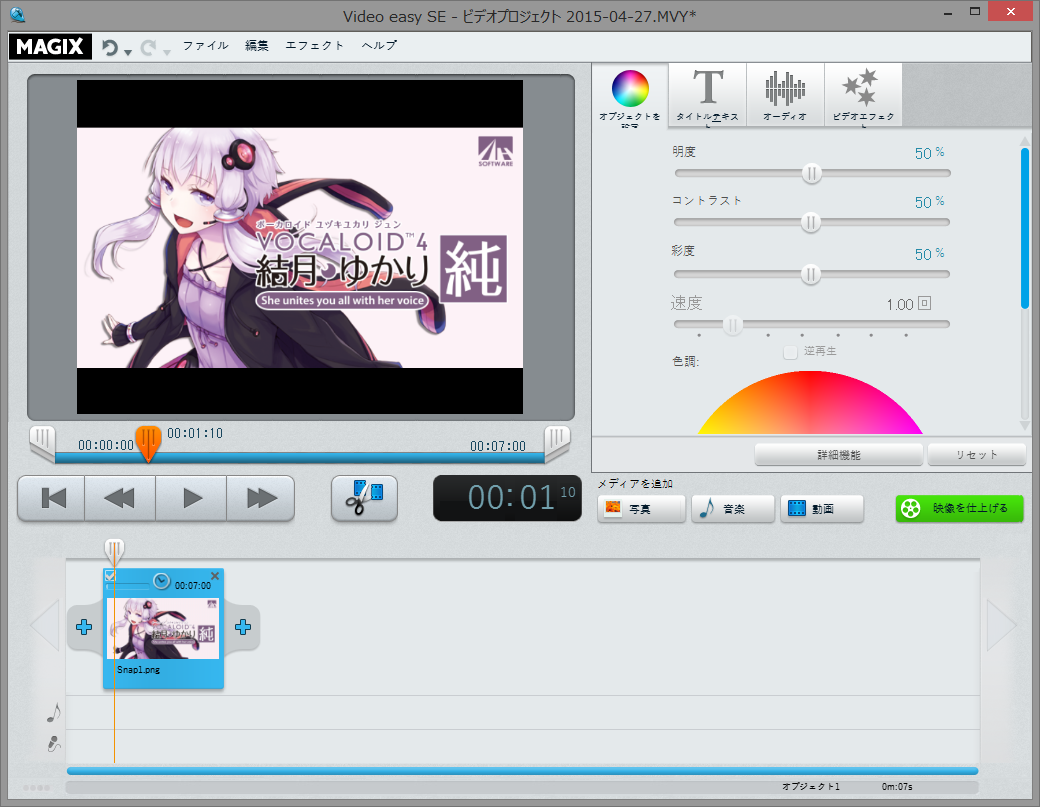Click the 00:07:00 clip duration text
Viewport: 1040px width, 807px height.
(193, 586)
